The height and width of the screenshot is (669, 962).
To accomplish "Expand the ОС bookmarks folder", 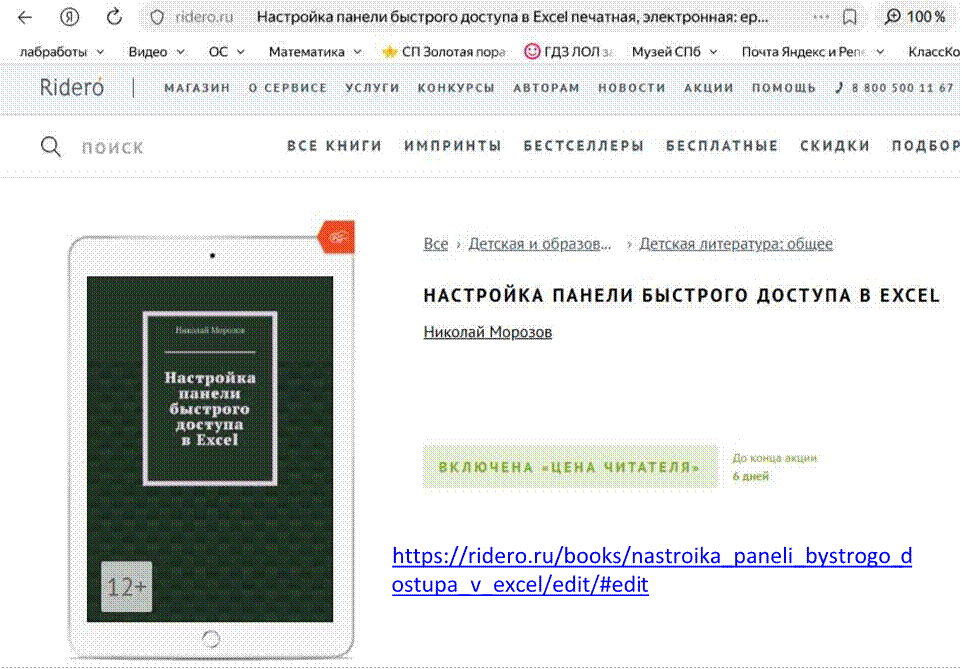I will (227, 51).
